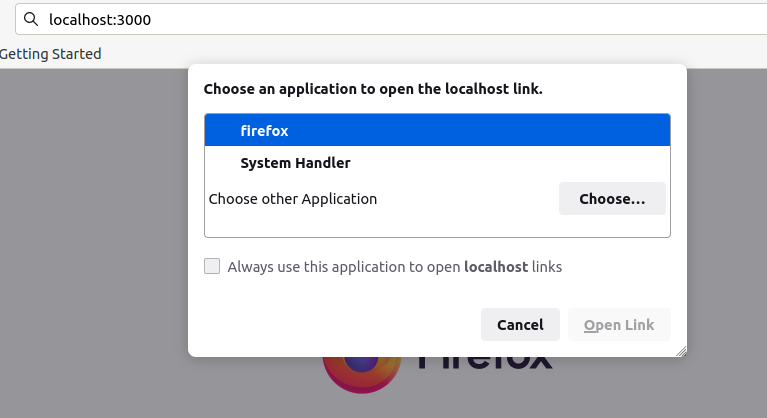Click the Choose other Application label

pos(293,199)
